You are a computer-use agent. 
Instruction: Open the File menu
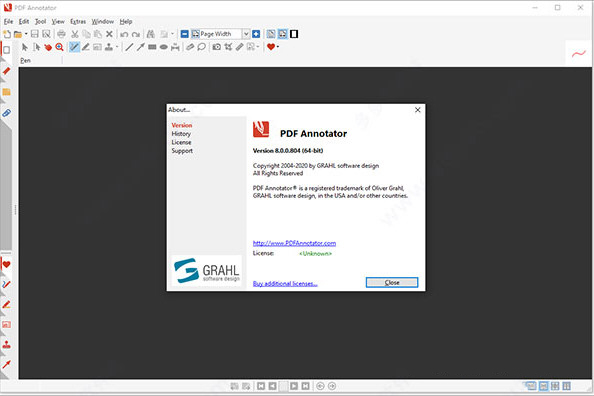8,22
